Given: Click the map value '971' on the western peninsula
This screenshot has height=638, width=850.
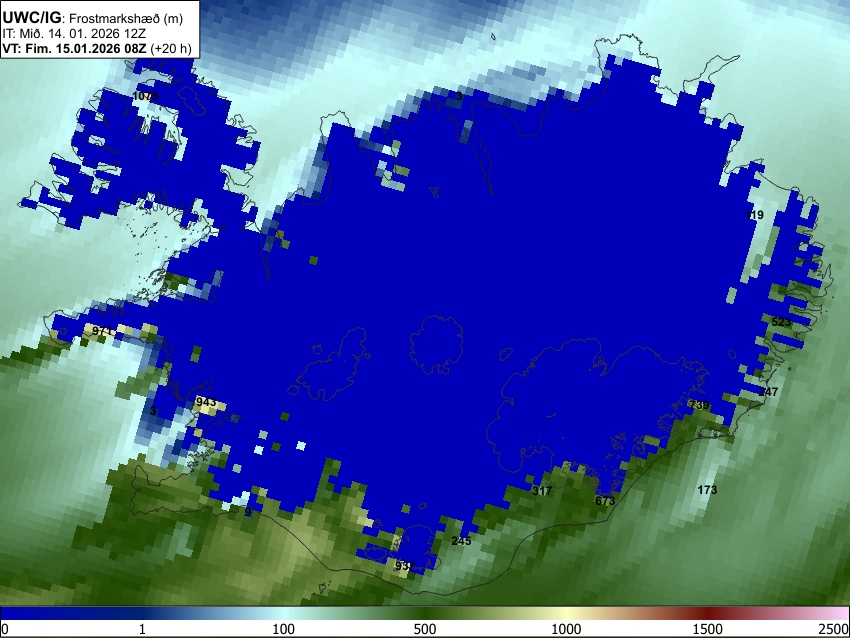Looking at the screenshot, I should pyautogui.click(x=102, y=331).
